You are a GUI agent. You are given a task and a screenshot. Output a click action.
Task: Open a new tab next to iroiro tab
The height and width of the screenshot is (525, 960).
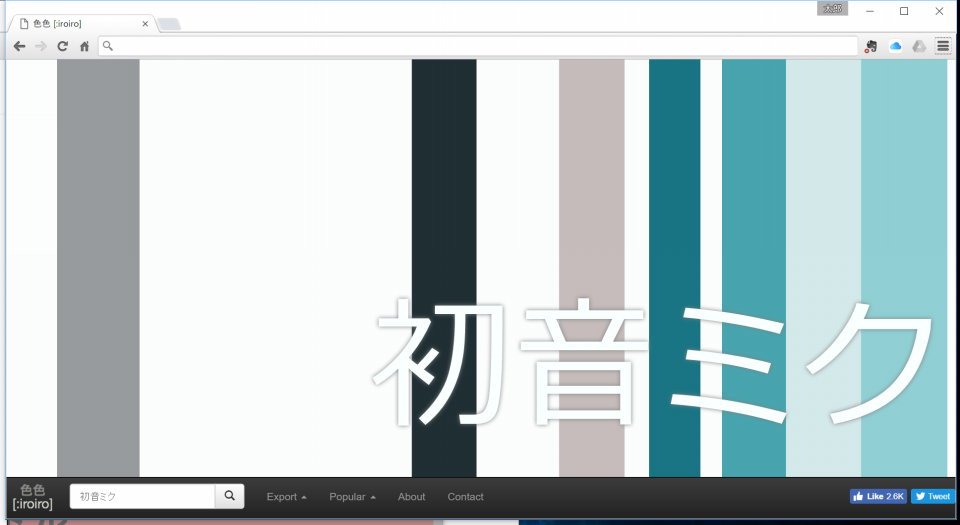point(169,24)
